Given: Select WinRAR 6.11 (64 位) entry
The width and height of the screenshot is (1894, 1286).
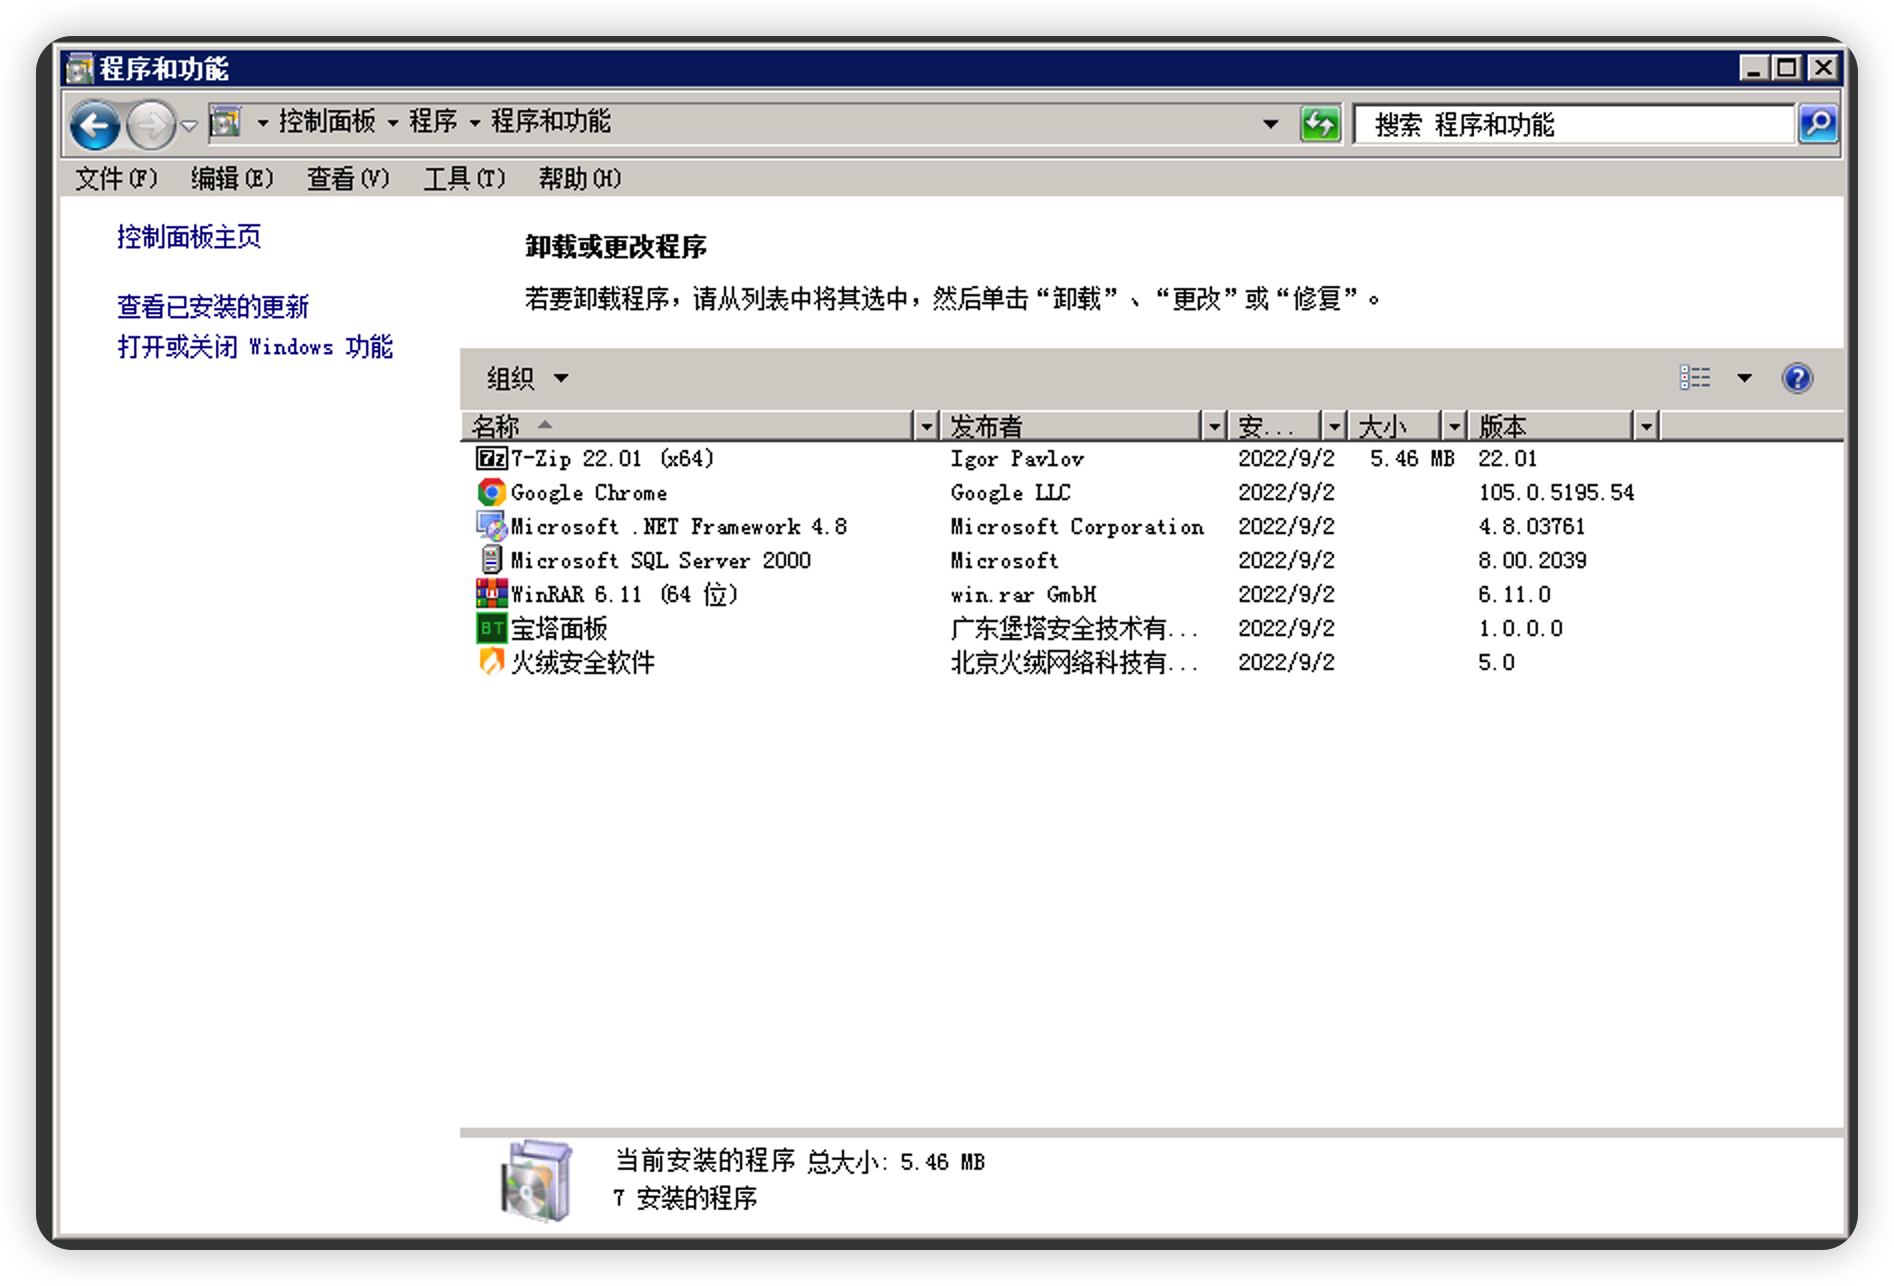Looking at the screenshot, I should [x=625, y=594].
